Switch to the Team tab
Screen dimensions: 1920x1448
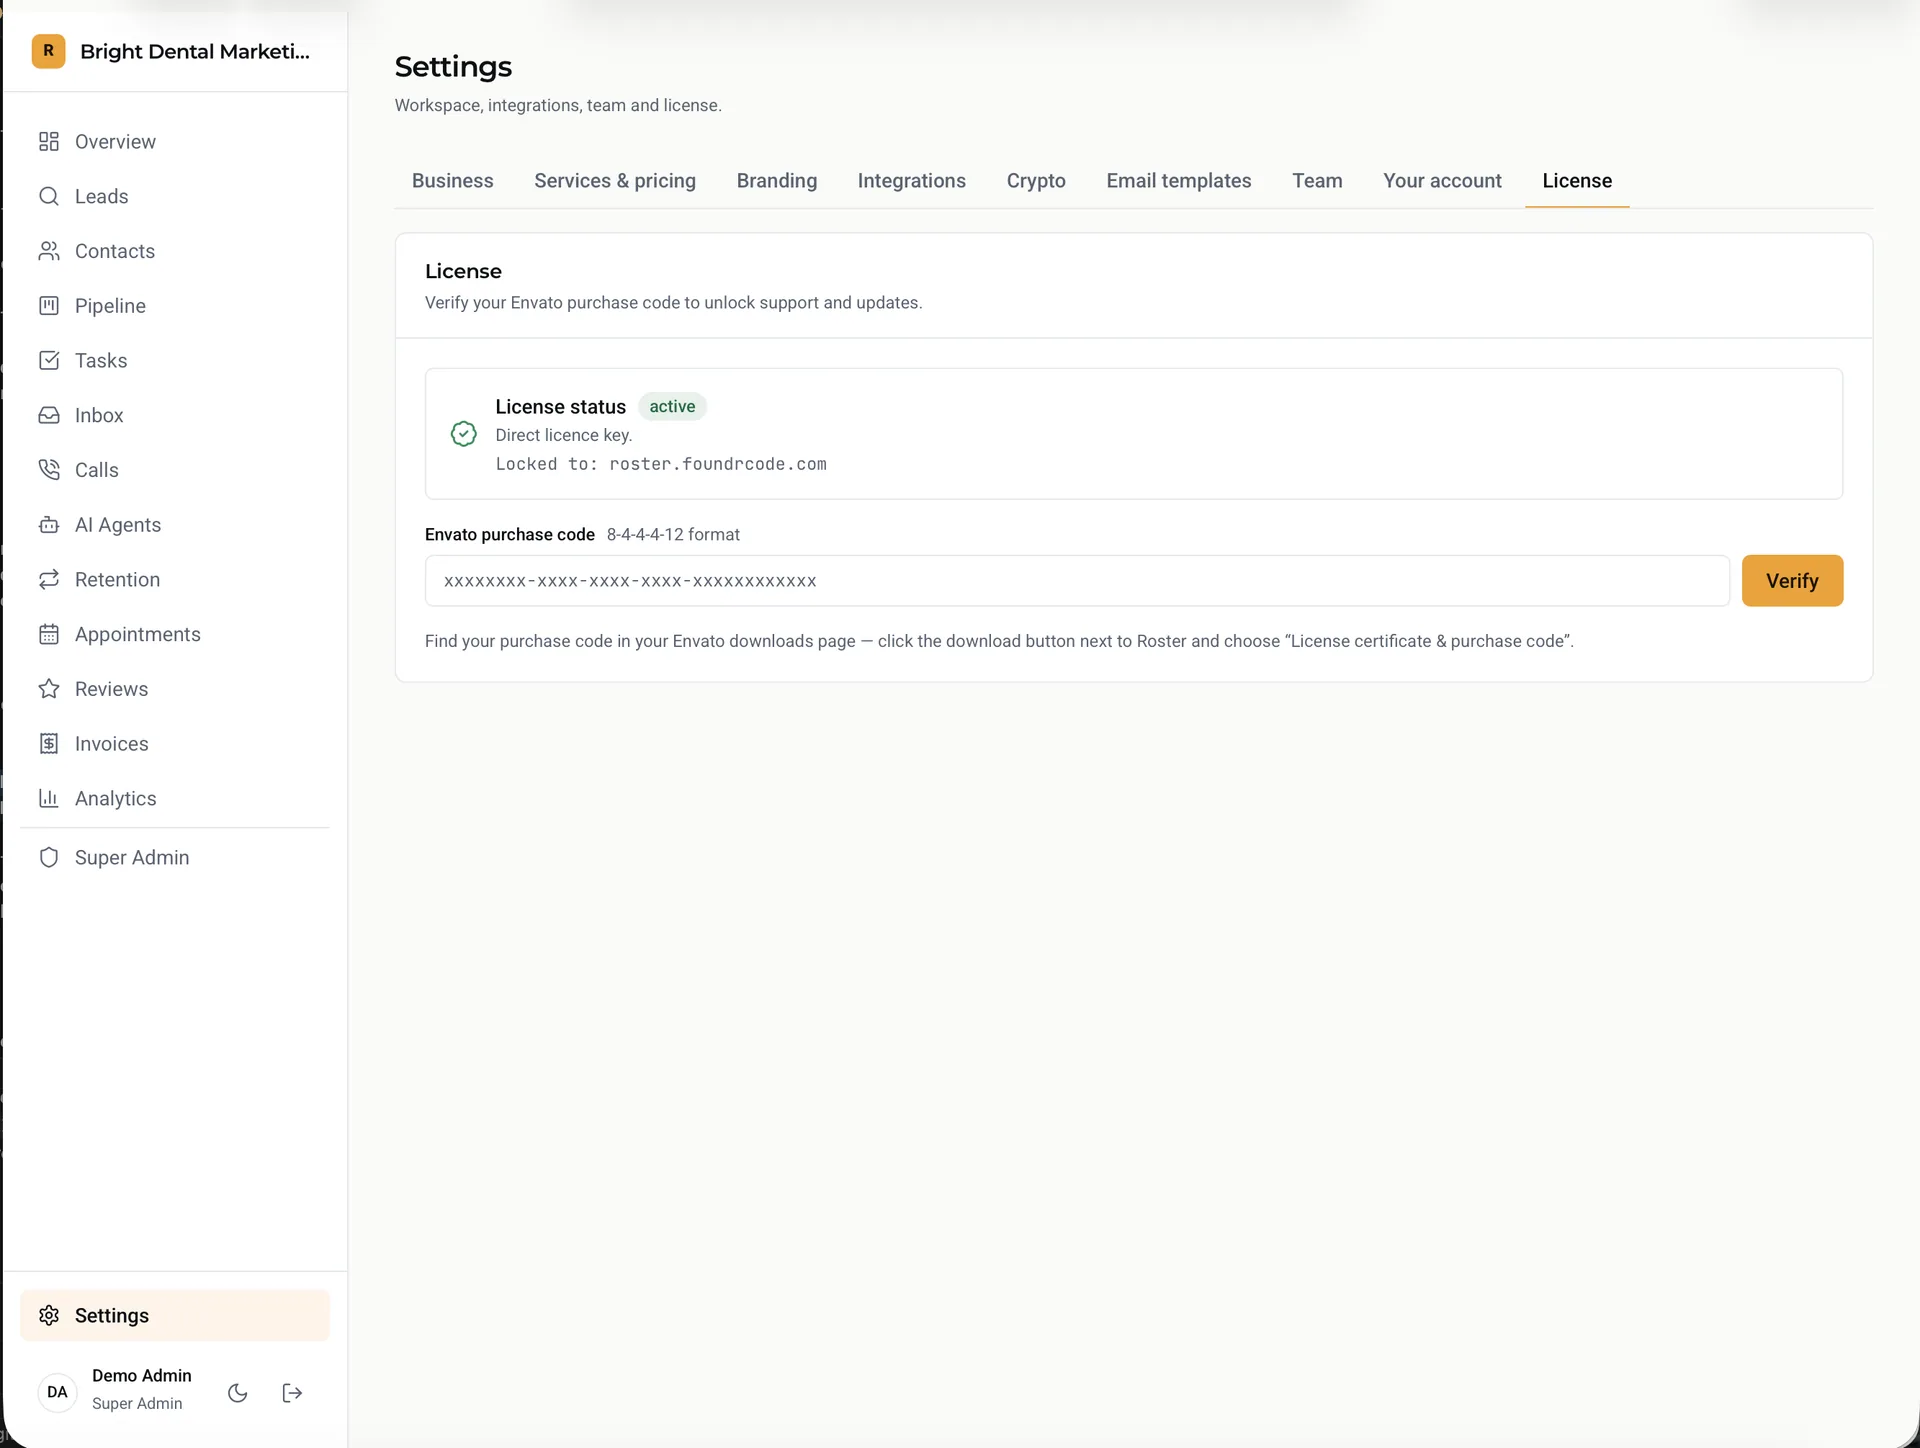[1316, 181]
